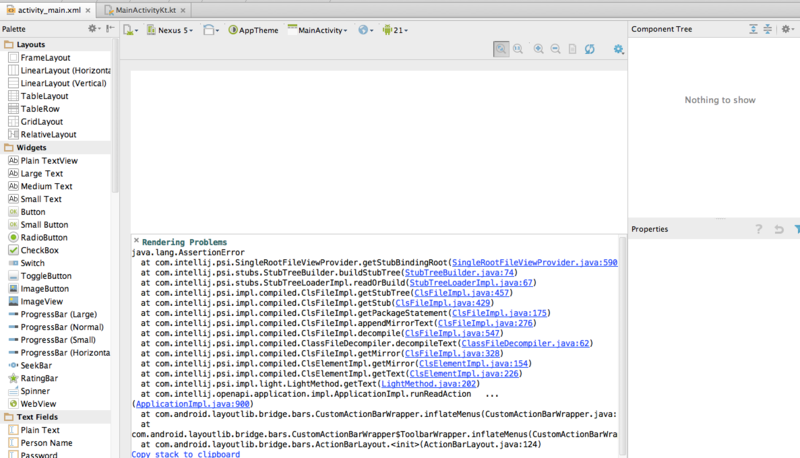Click the Palette list vertical scrollbar
This screenshot has width=800, height=458.
click(x=115, y=115)
